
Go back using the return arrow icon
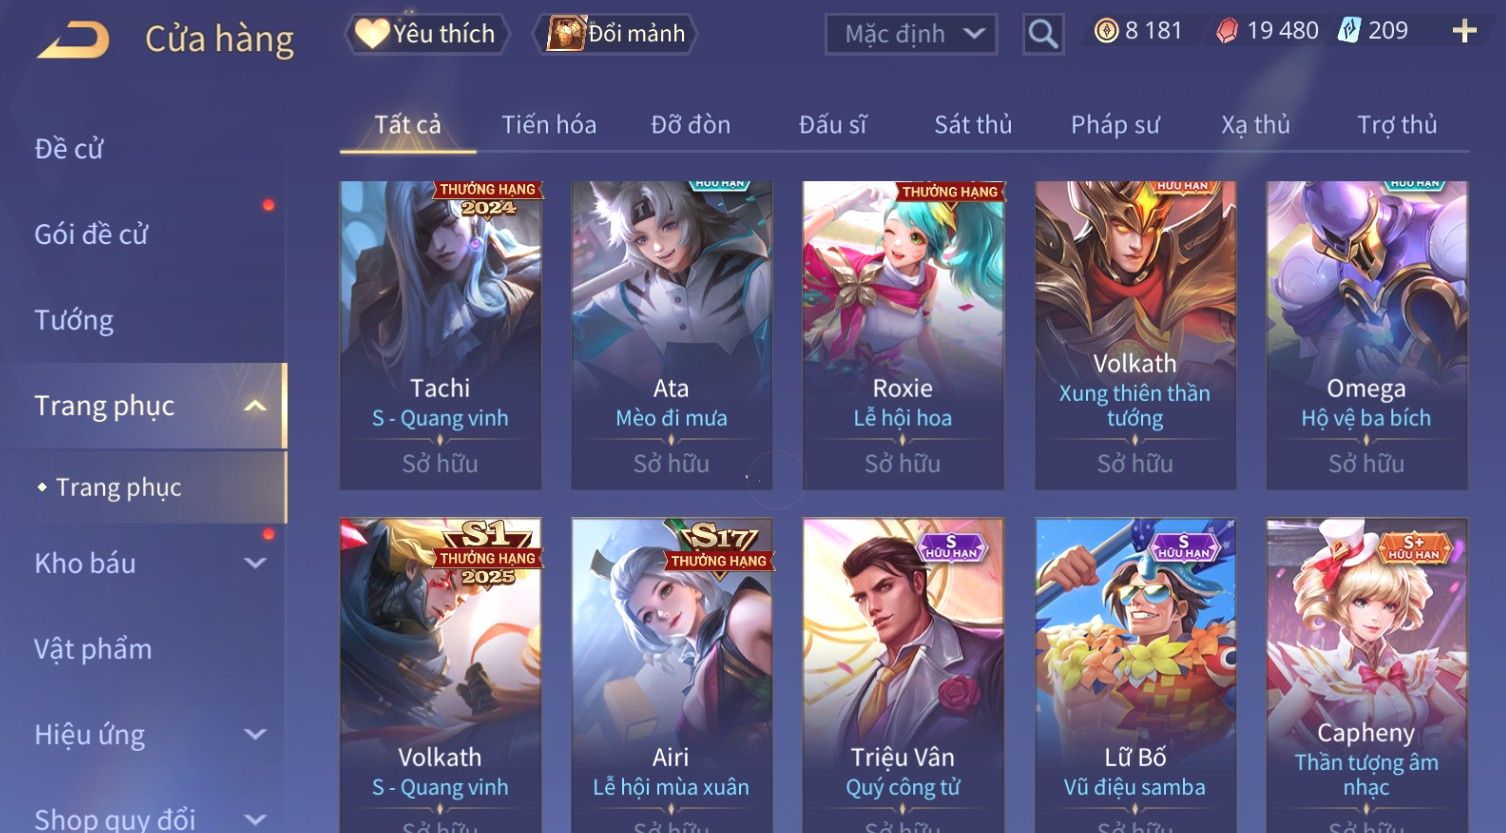click(x=73, y=39)
